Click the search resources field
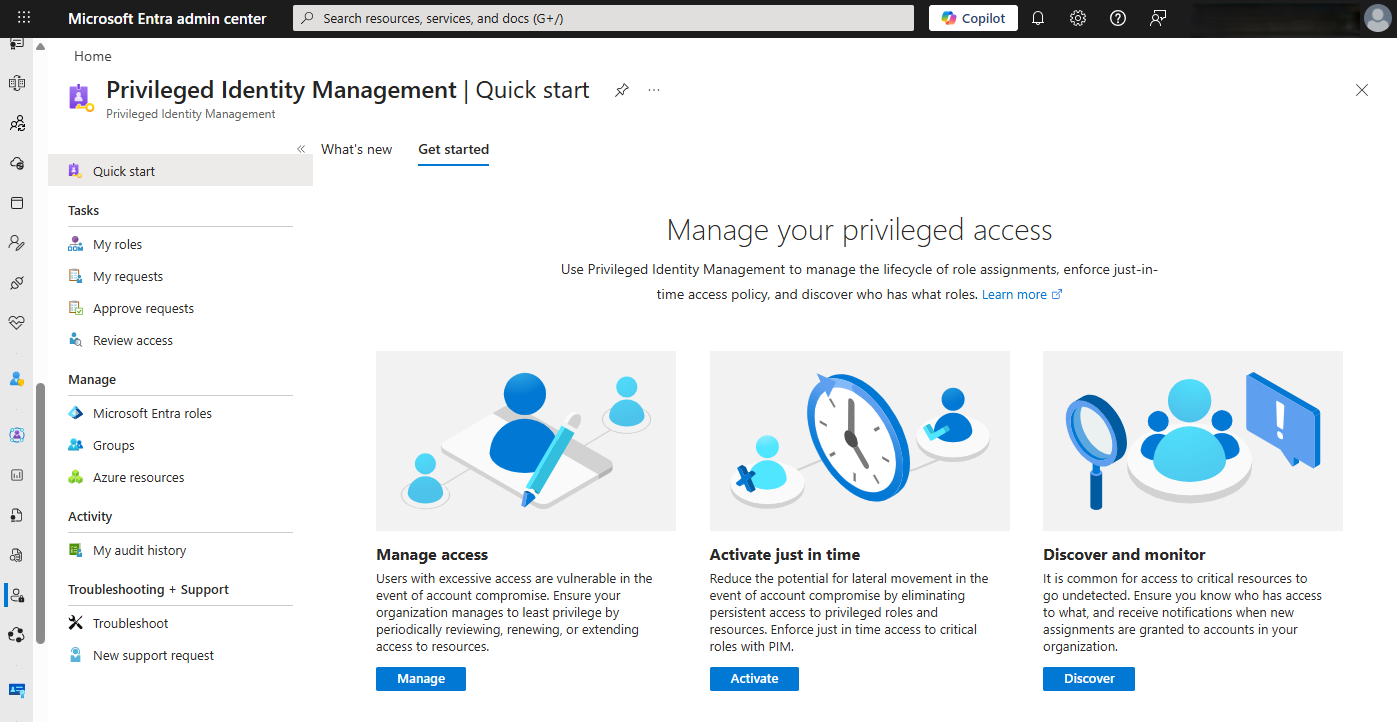Image resolution: width=1397 pixels, height=722 pixels. [602, 17]
